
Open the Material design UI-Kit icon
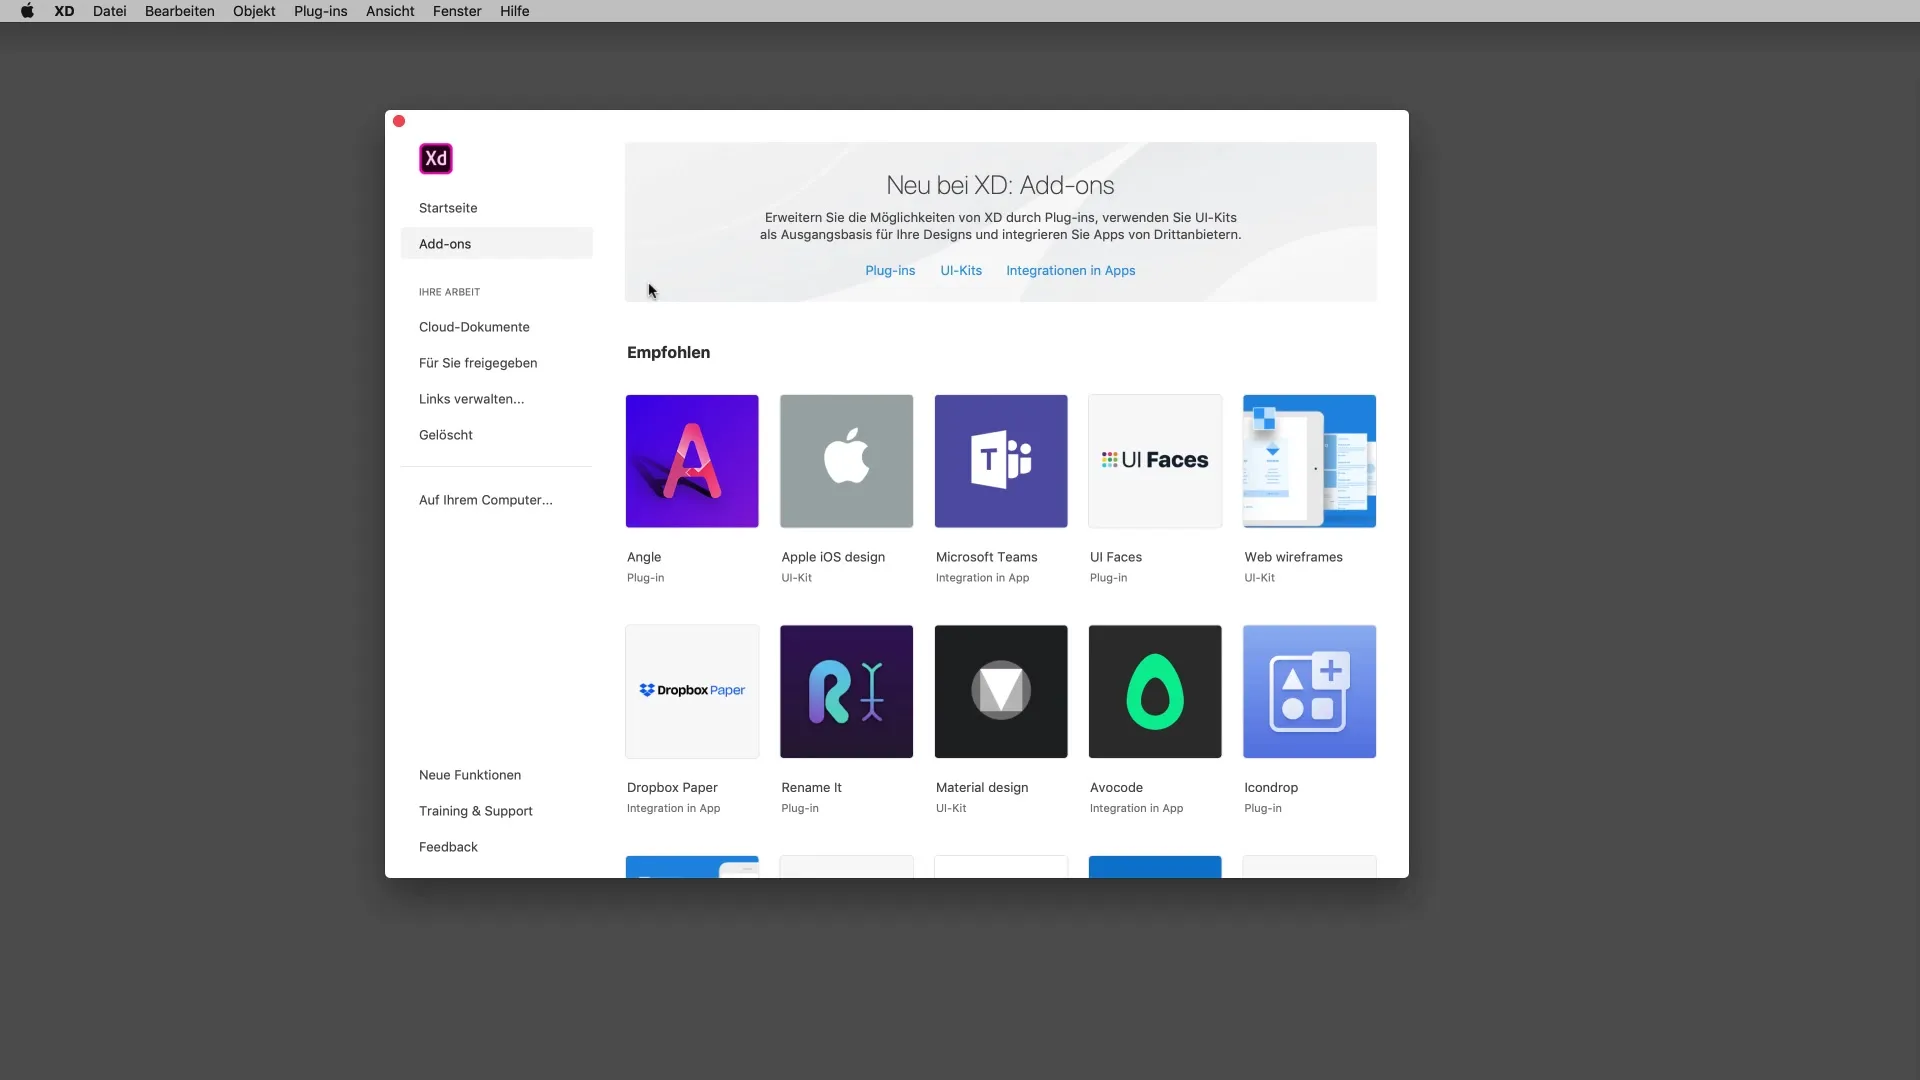pyautogui.click(x=1001, y=692)
